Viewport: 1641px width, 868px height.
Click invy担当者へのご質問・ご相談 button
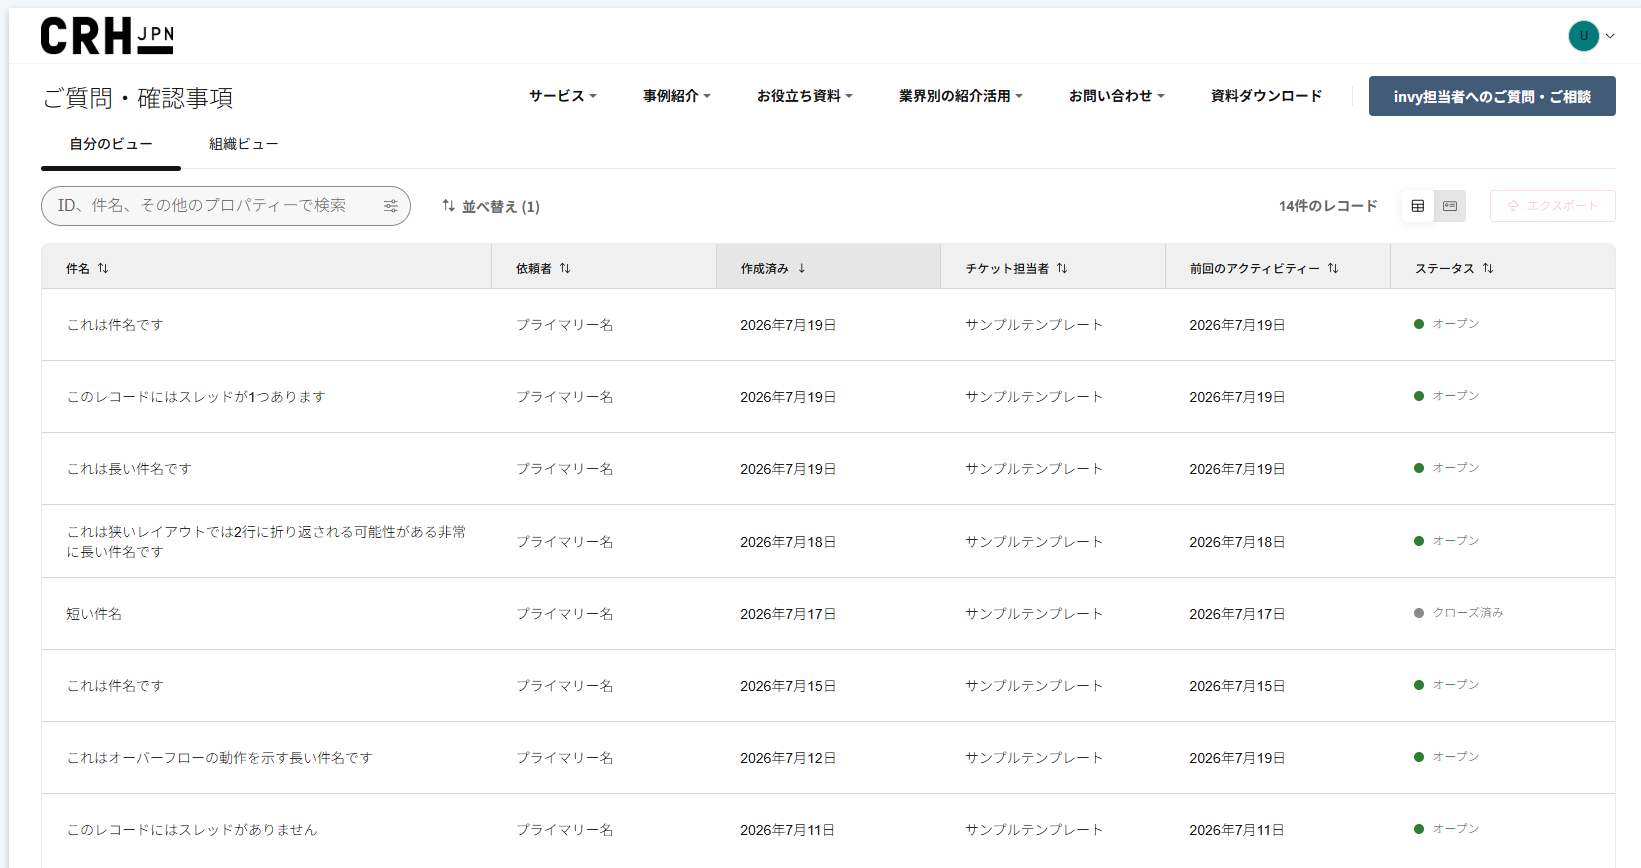pyautogui.click(x=1492, y=96)
